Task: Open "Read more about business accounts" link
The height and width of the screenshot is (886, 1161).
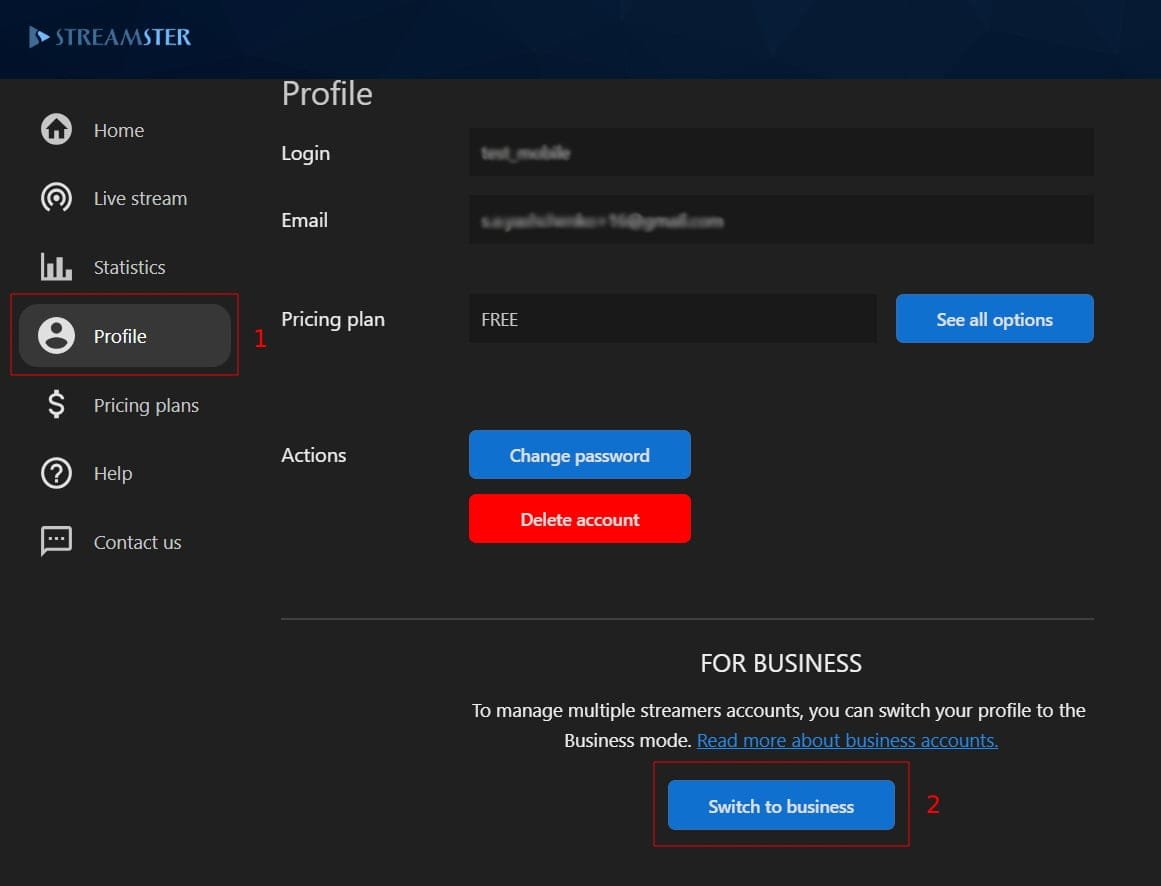Action: (x=847, y=740)
